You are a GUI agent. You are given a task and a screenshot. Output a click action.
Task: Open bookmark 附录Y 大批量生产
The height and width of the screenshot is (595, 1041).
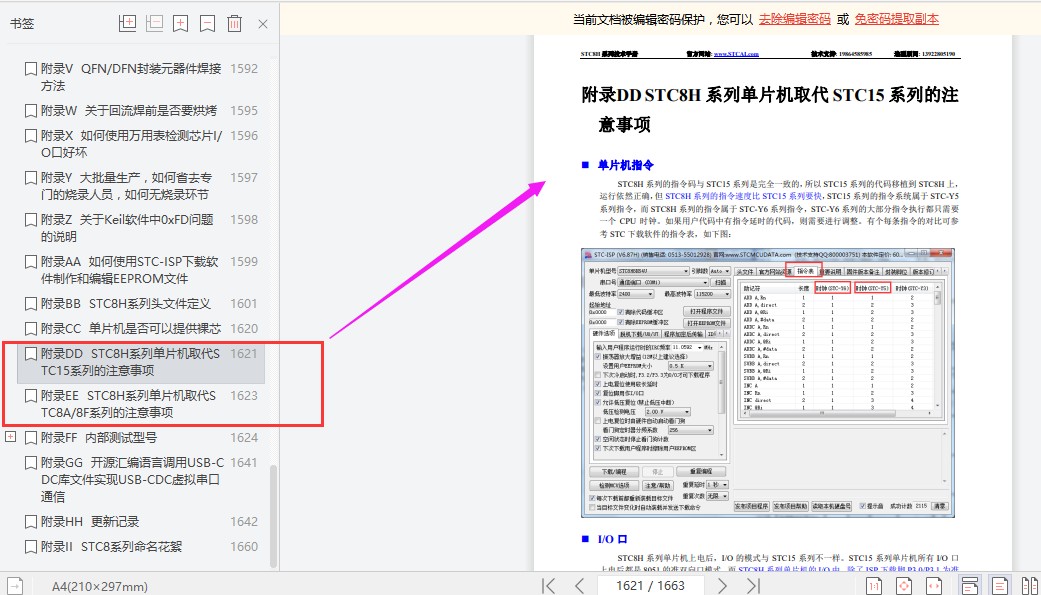tap(126, 186)
